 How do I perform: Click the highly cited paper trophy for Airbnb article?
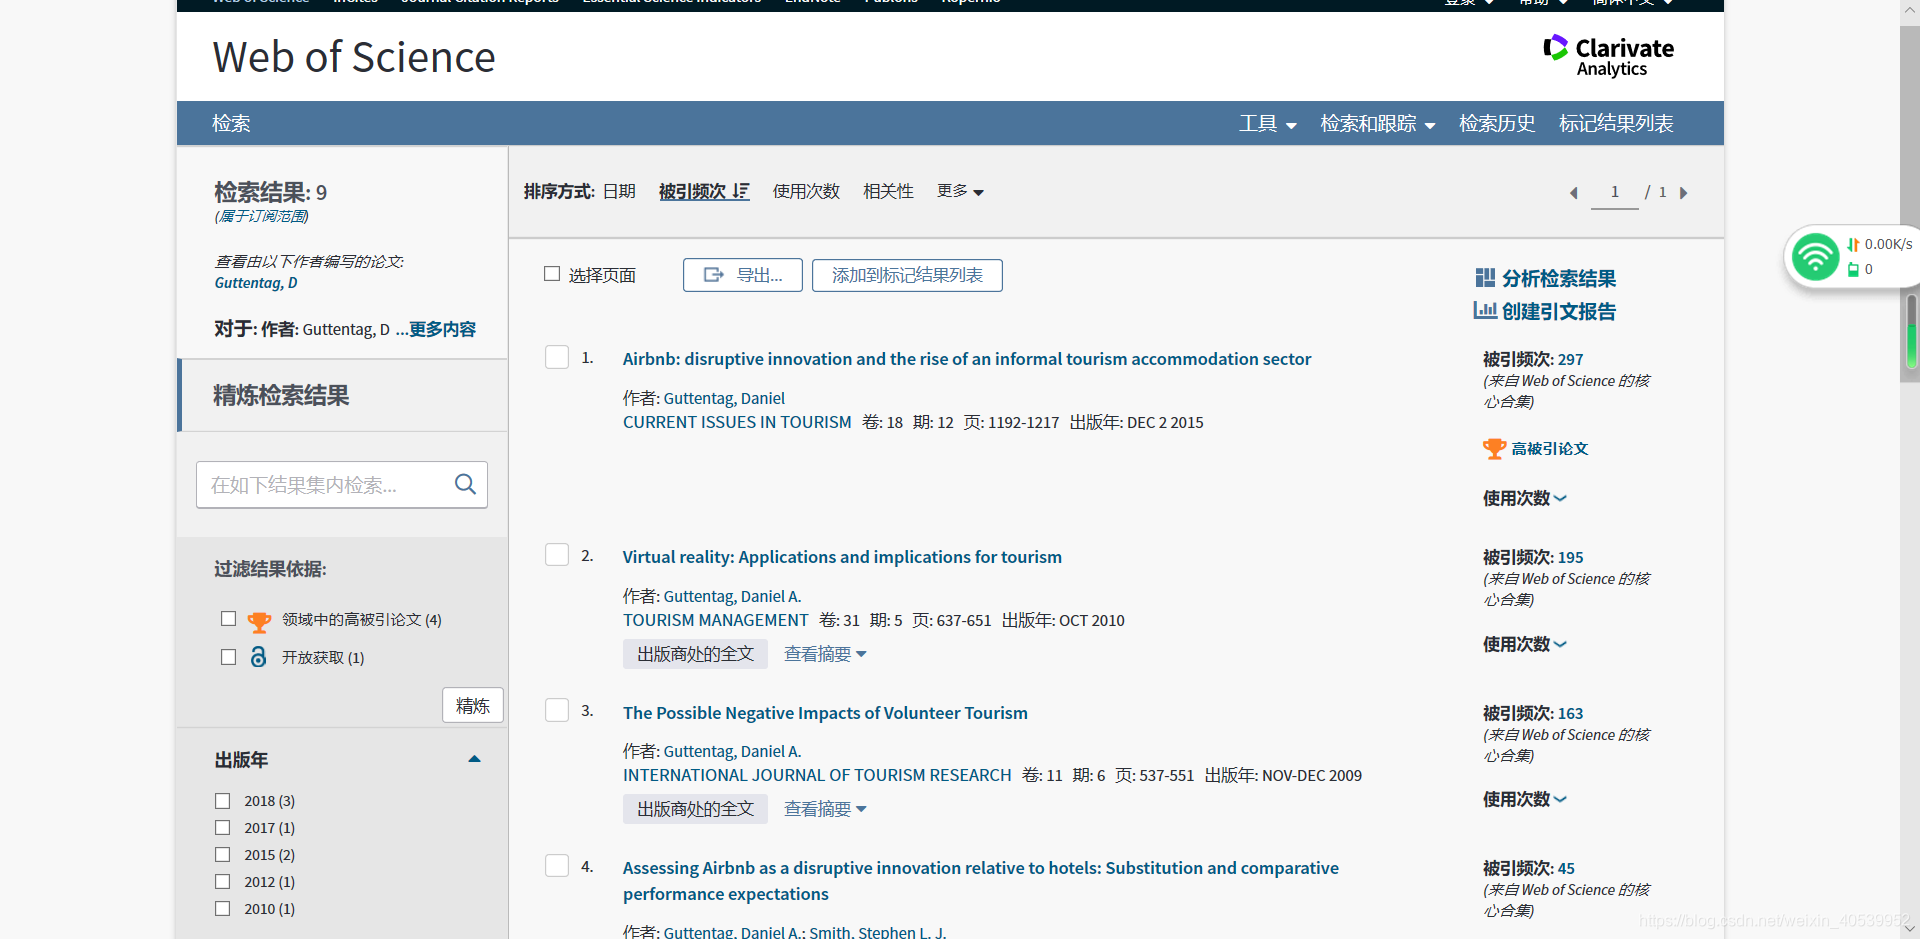1494,449
